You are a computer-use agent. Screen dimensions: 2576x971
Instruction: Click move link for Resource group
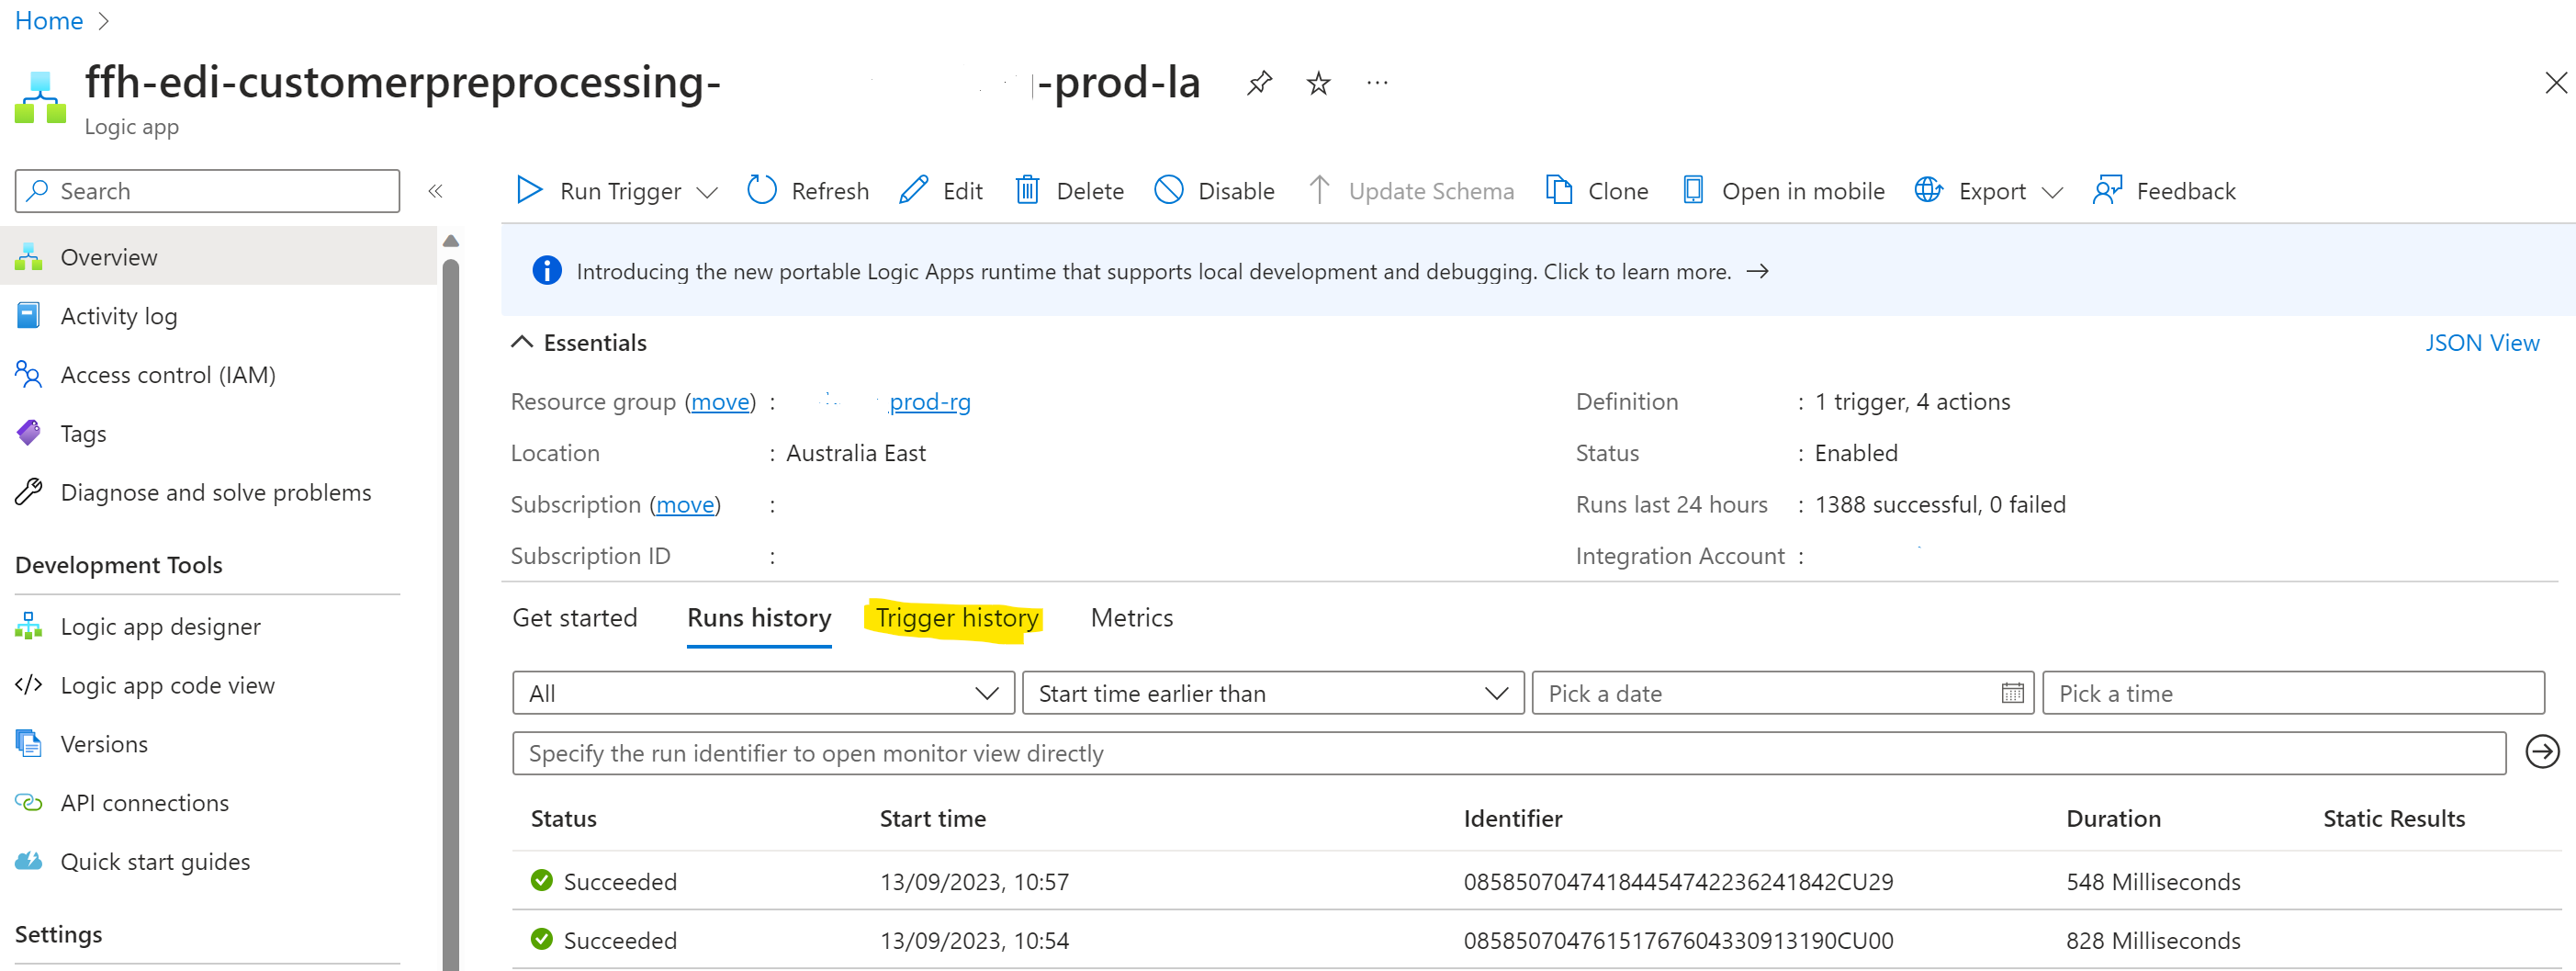[x=720, y=402]
